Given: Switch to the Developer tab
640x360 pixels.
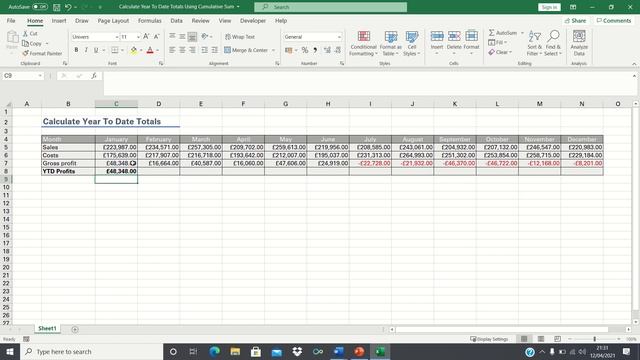Looking at the screenshot, I should (253, 20).
